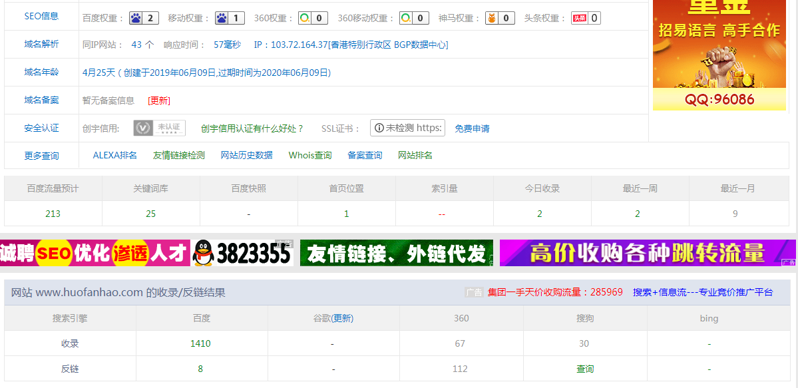Click the 域名解析 row label
This screenshot has width=798, height=388.
pyautogui.click(x=41, y=44)
